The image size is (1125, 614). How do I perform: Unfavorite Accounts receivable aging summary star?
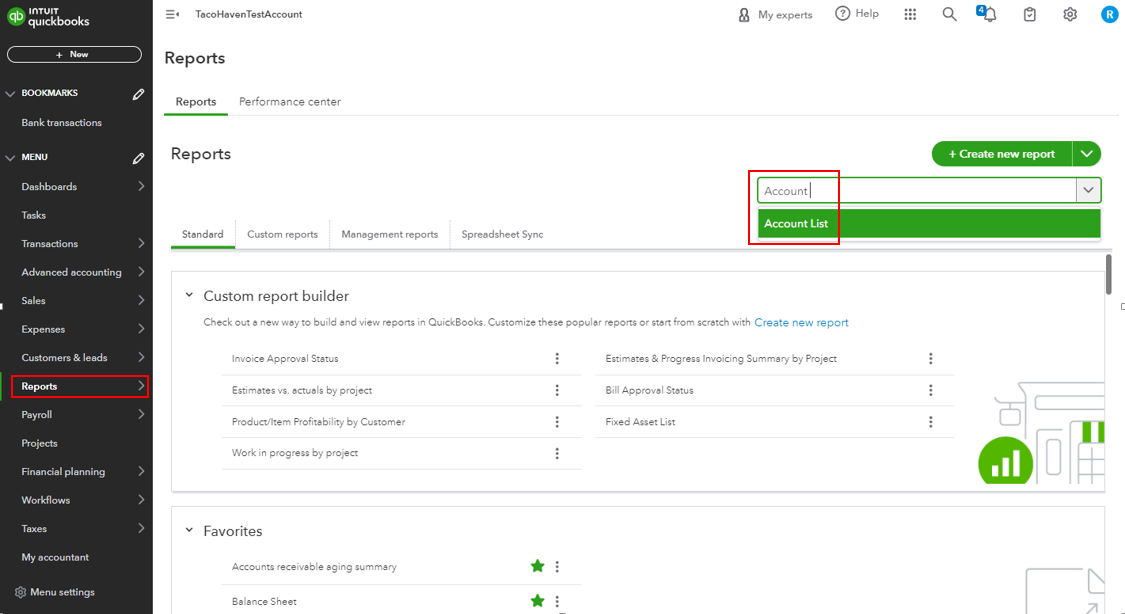coord(537,566)
